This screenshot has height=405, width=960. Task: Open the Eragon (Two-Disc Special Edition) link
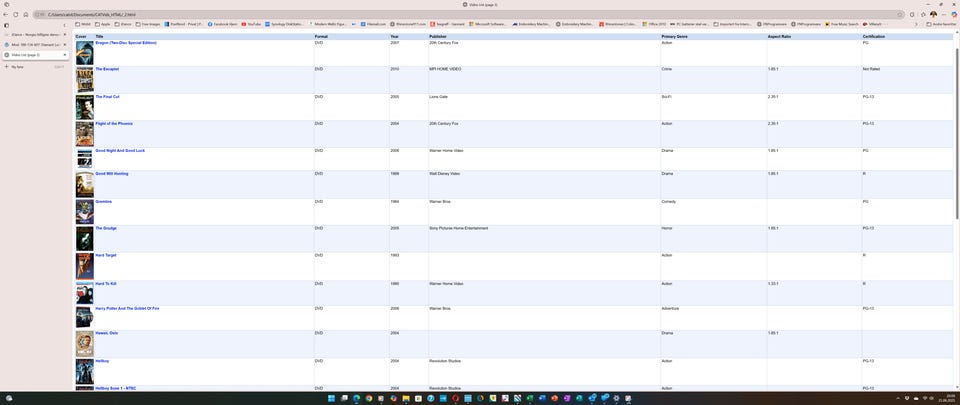tap(126, 43)
